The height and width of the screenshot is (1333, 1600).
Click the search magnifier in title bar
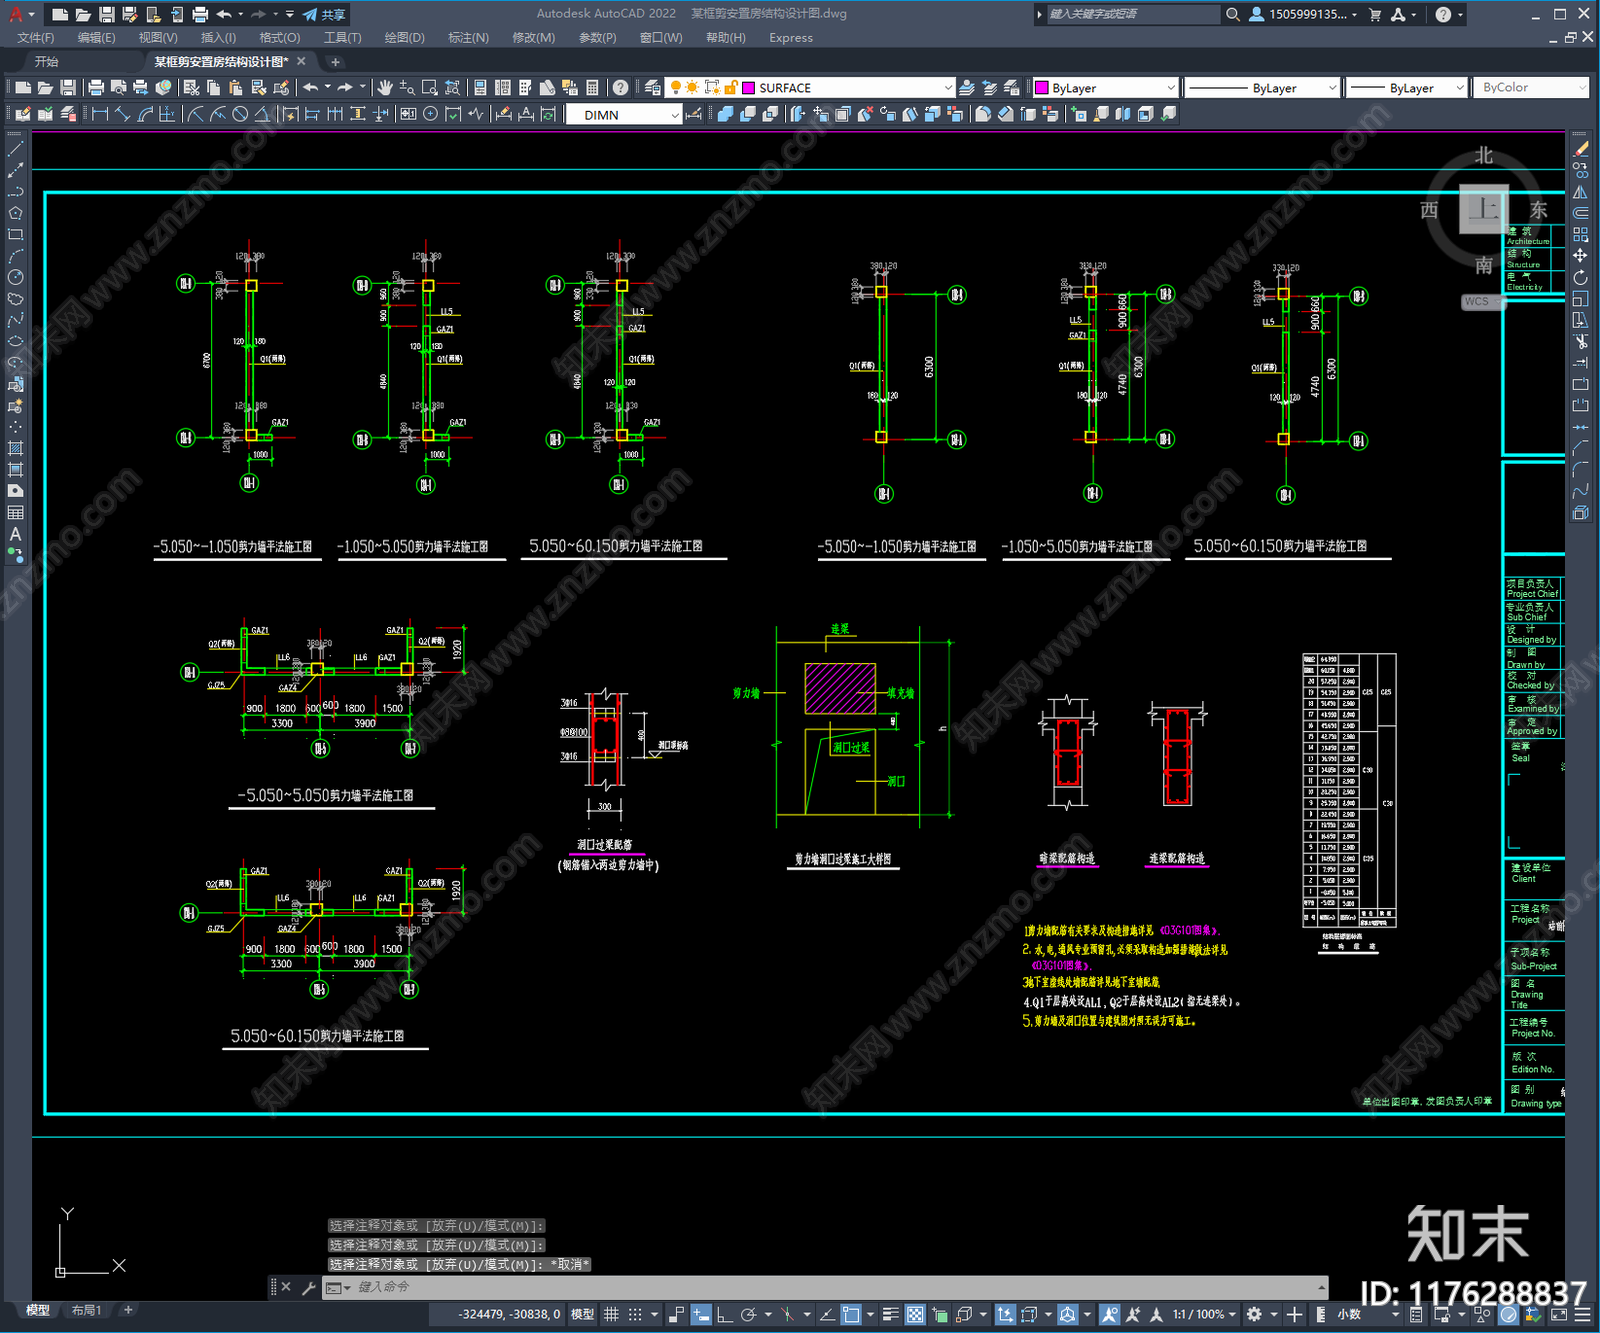pyautogui.click(x=1233, y=14)
